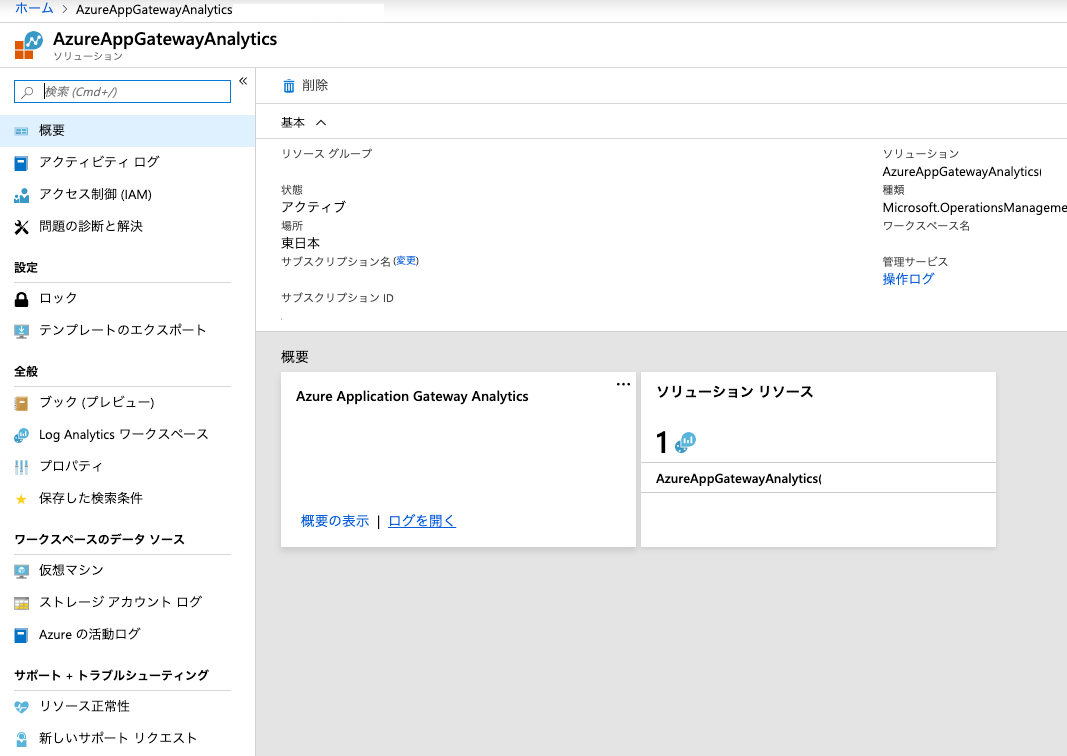Collapse the 基本 essentials section

point(321,122)
